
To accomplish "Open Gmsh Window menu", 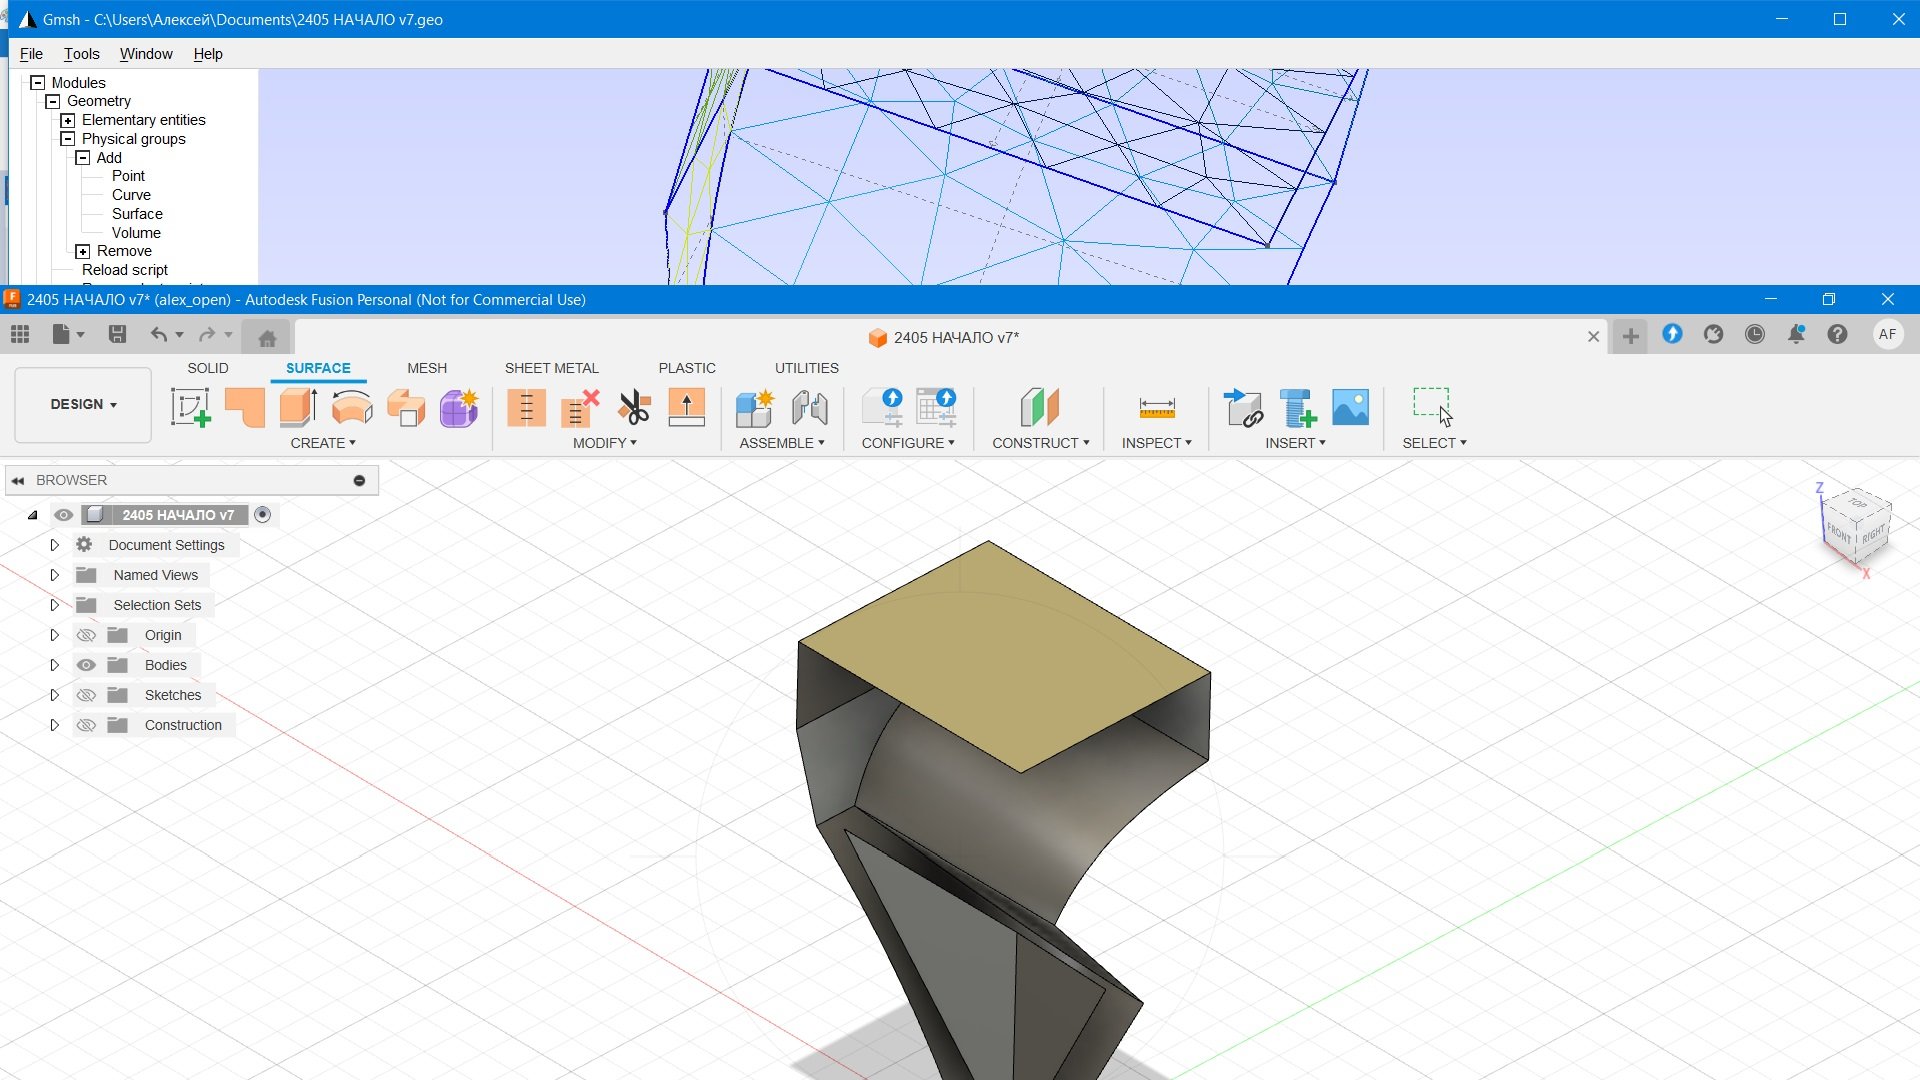I will pyautogui.click(x=146, y=54).
